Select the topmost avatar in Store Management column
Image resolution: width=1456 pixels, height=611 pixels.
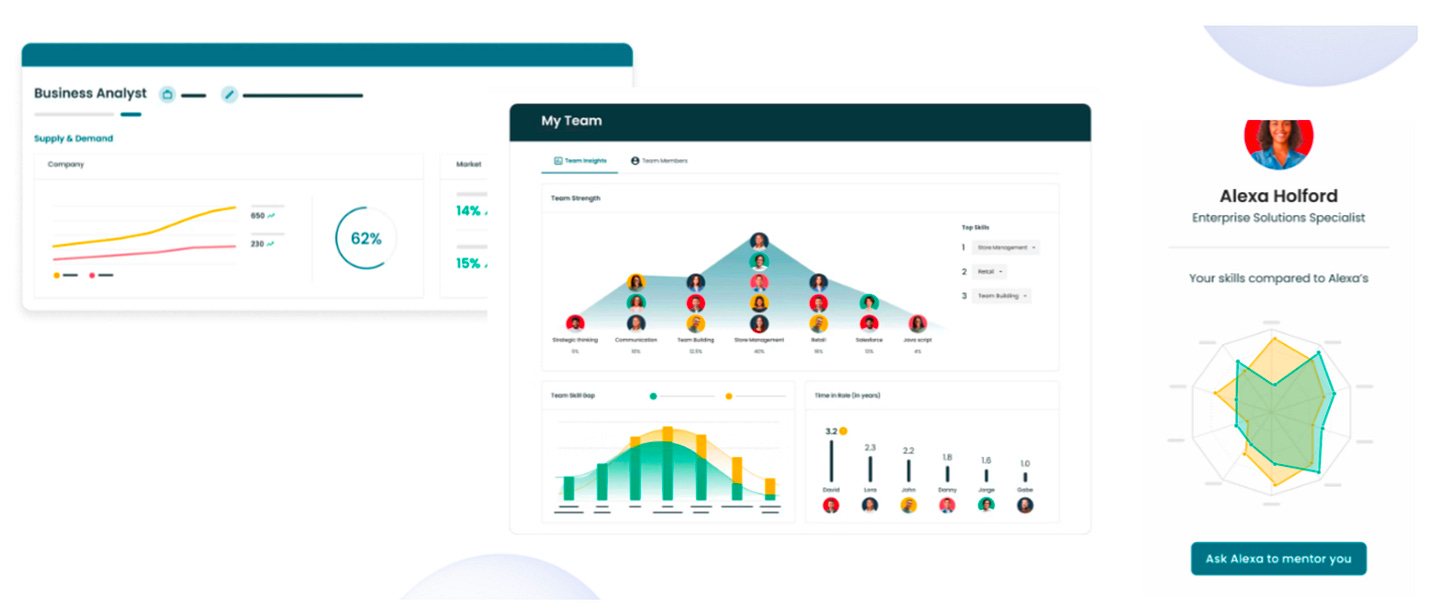click(x=759, y=241)
